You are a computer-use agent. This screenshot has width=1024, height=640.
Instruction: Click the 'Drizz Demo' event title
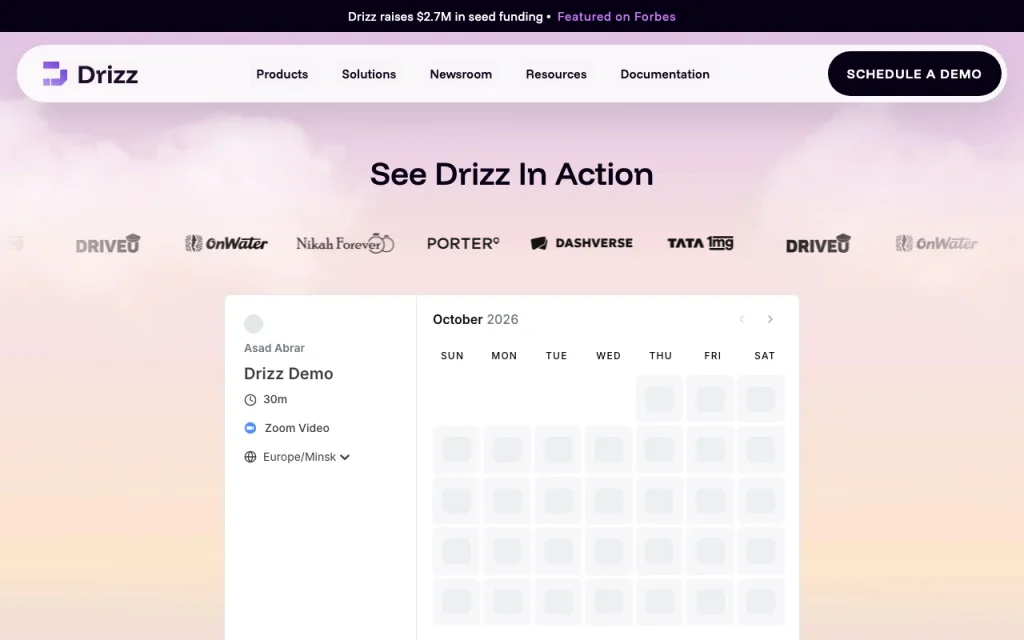(289, 374)
